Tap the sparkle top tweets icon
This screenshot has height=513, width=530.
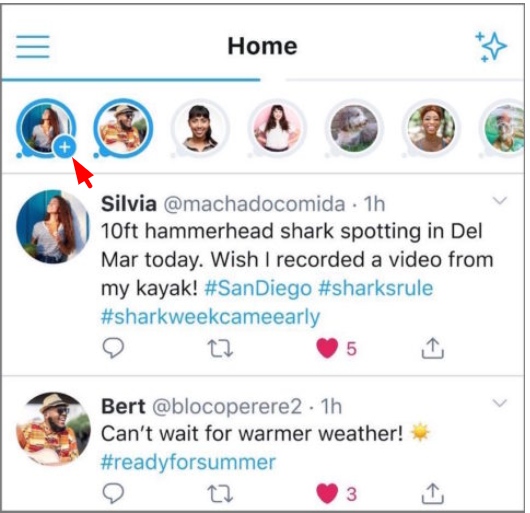point(491,46)
